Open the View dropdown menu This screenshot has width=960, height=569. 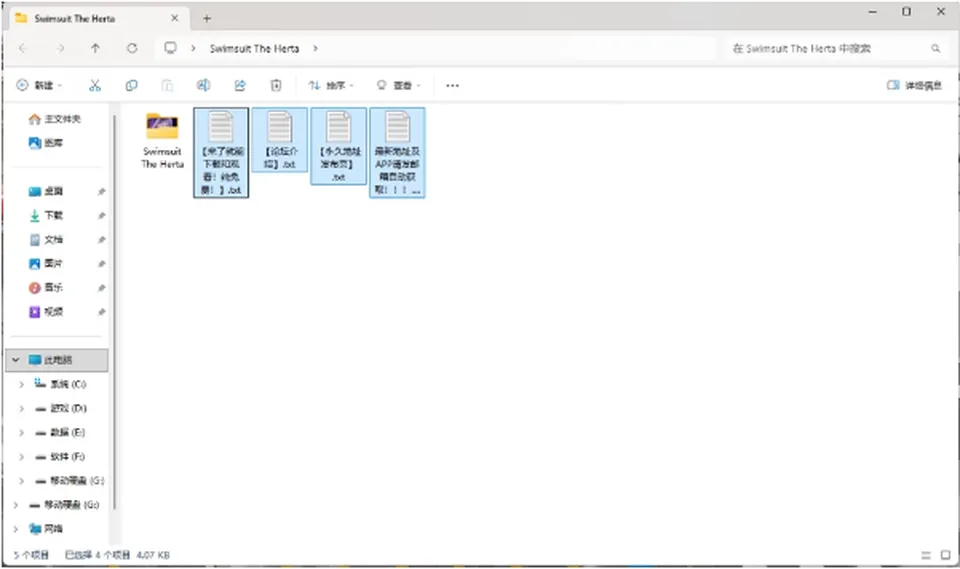[x=398, y=85]
